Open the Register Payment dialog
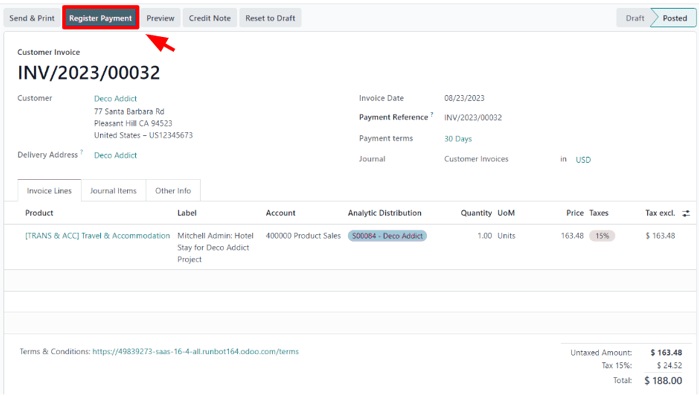699x396 pixels. pos(101,18)
